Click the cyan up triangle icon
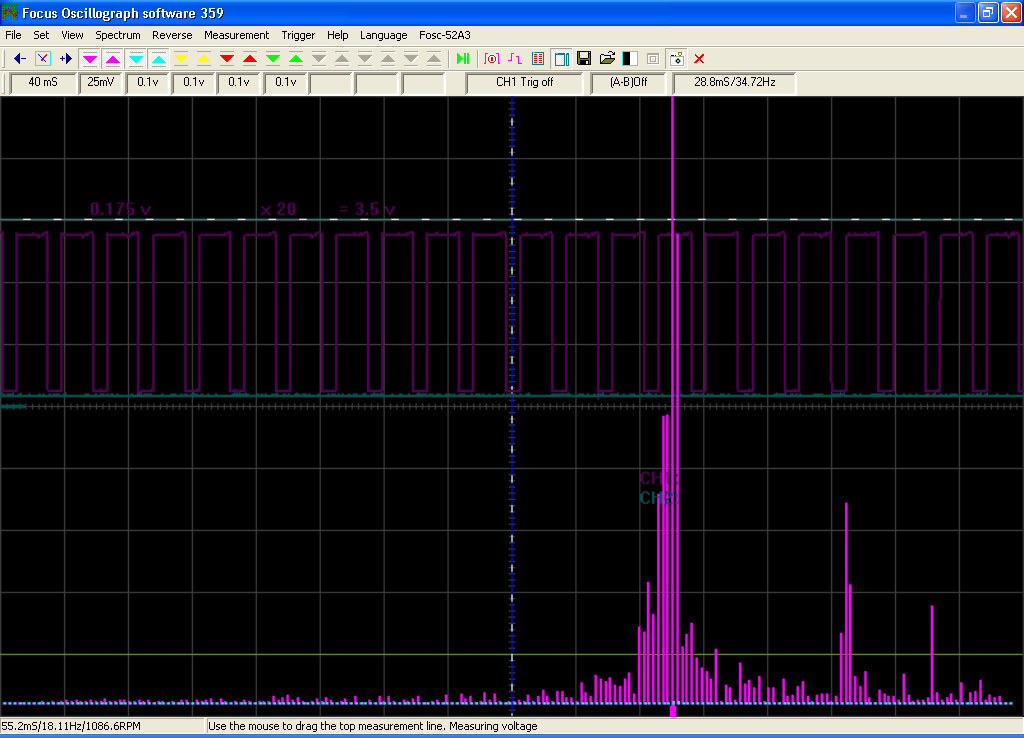Screen dimensions: 1024x738 (159, 59)
